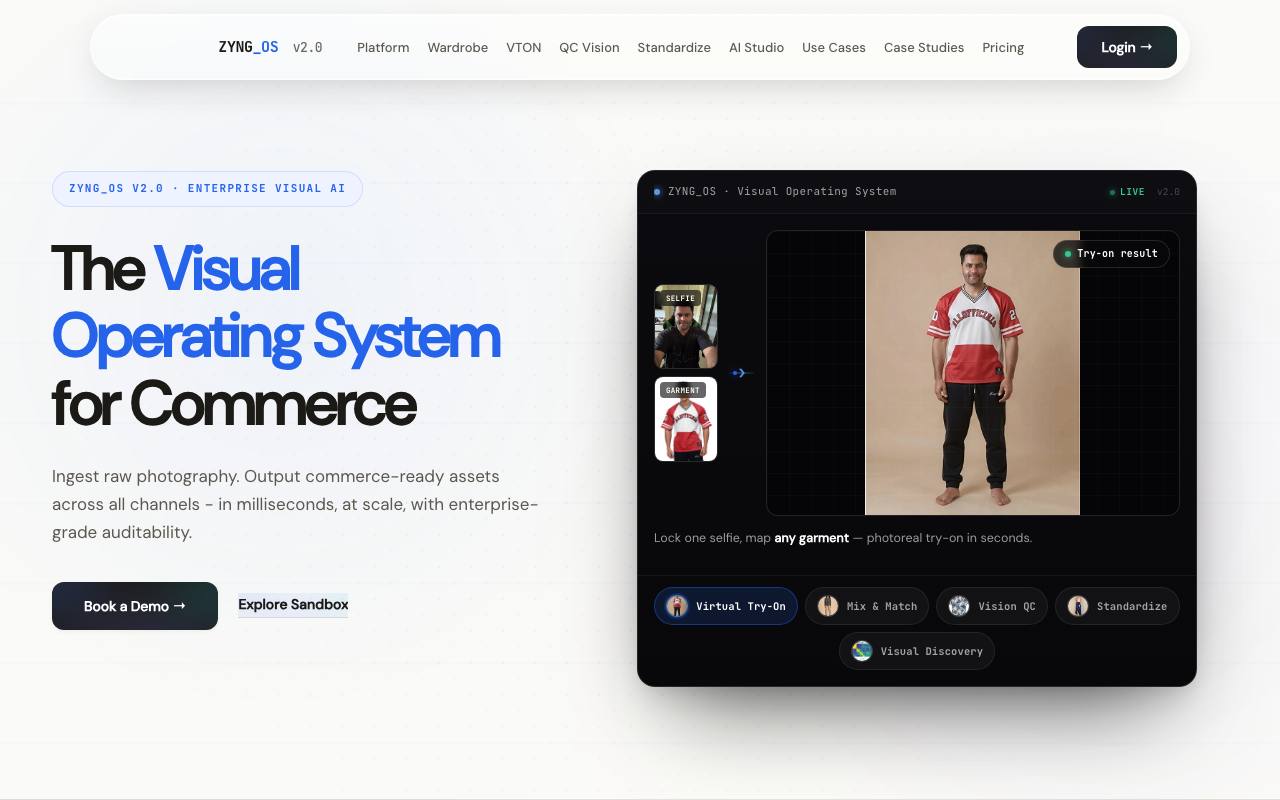
Task: Click the Try-on result badge
Action: click(1111, 254)
